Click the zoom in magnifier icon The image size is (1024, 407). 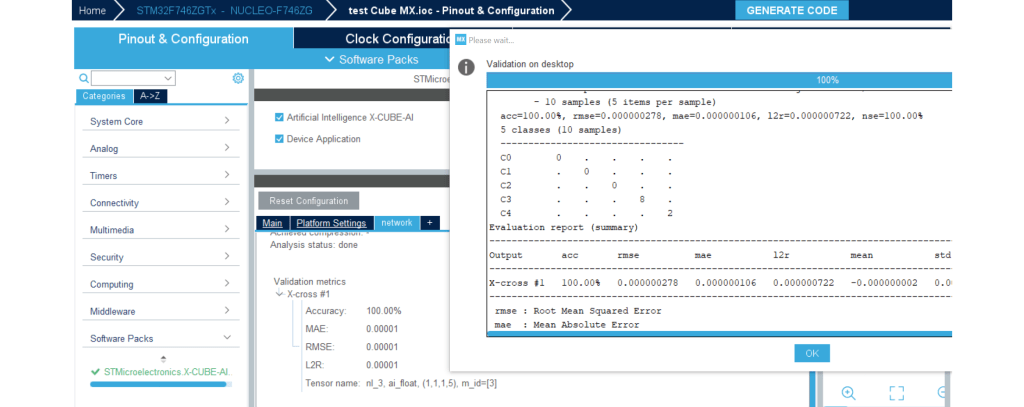tap(848, 393)
